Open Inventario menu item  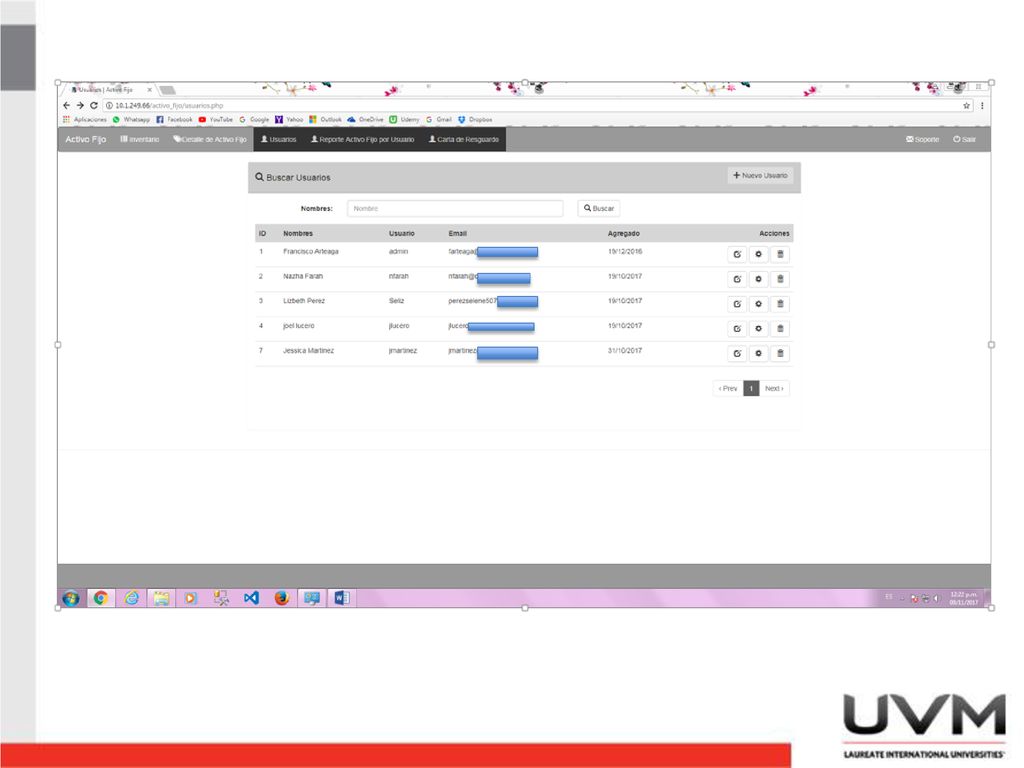(x=140, y=139)
